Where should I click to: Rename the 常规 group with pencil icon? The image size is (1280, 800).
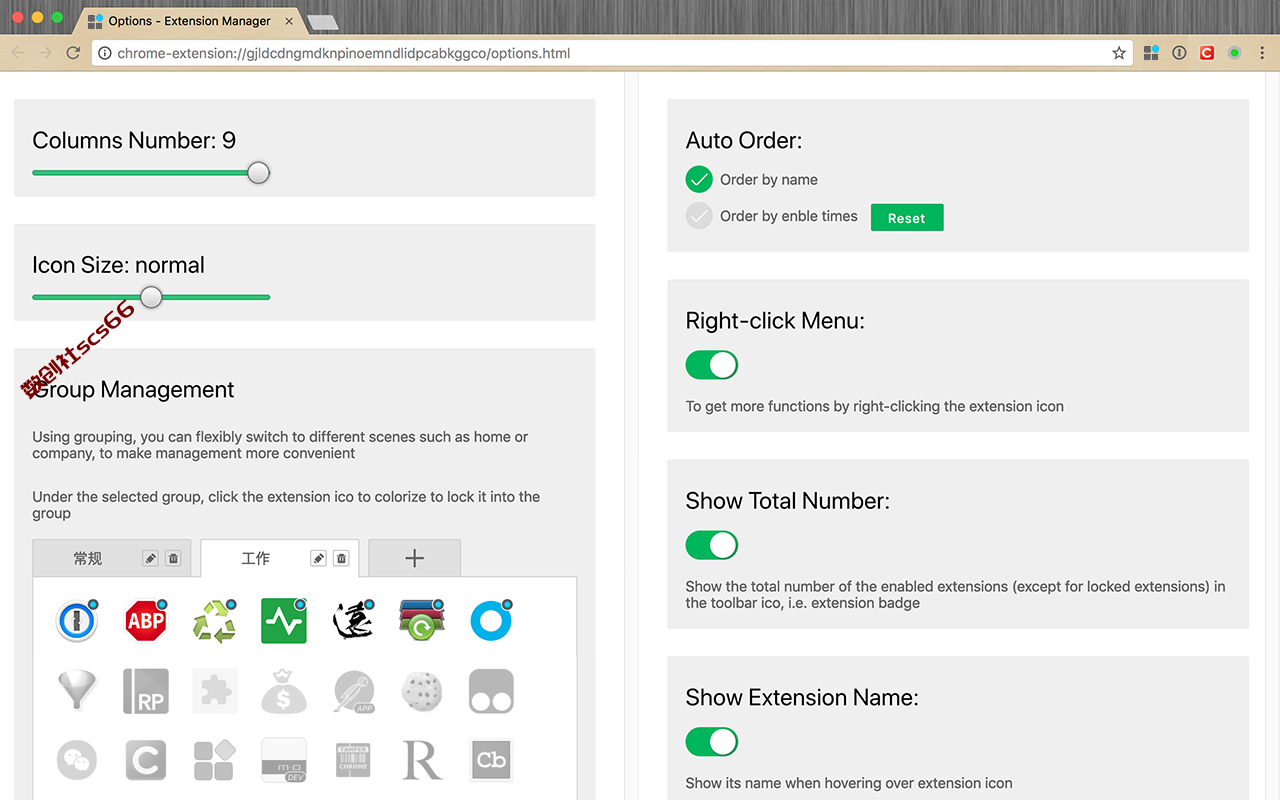pyautogui.click(x=151, y=559)
